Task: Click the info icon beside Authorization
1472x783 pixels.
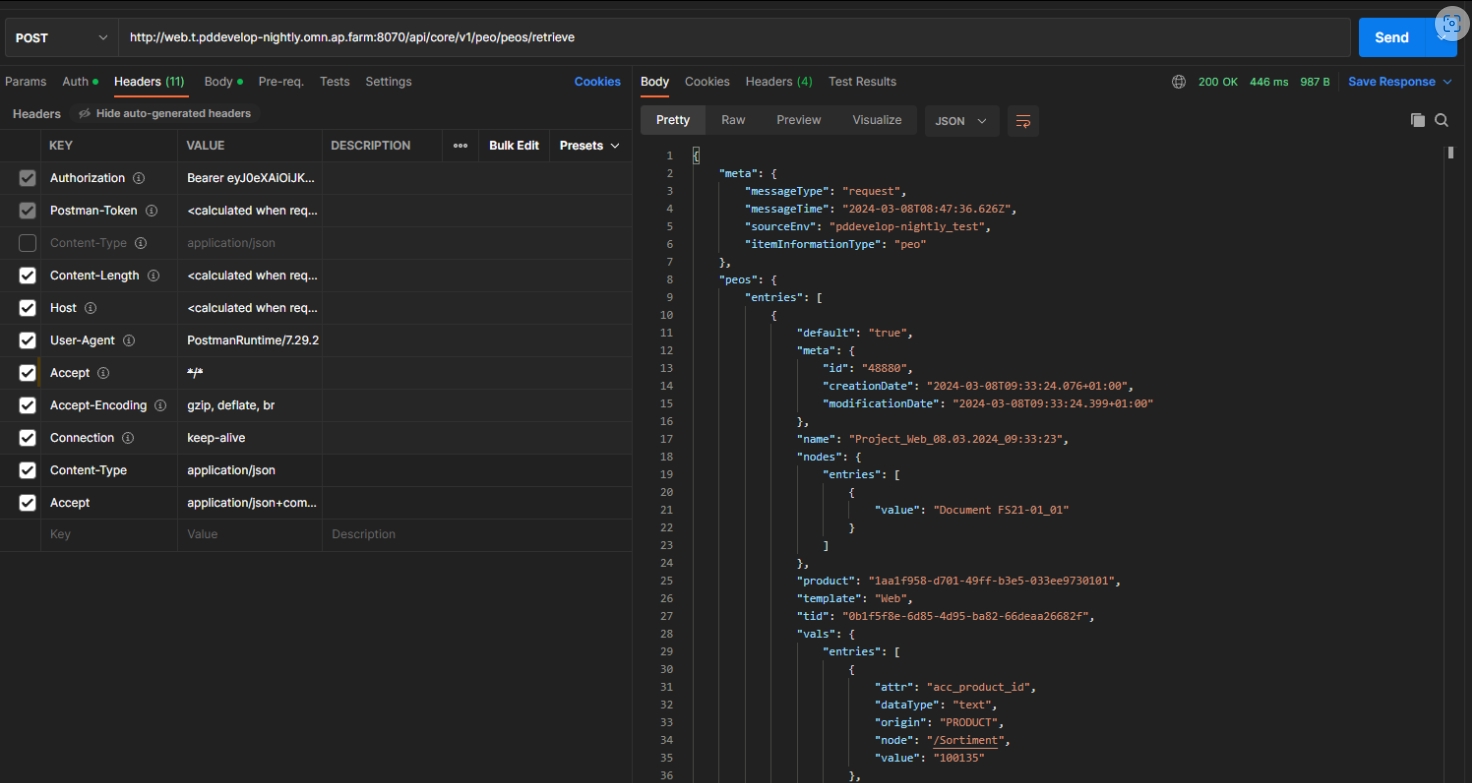Action: tap(139, 178)
